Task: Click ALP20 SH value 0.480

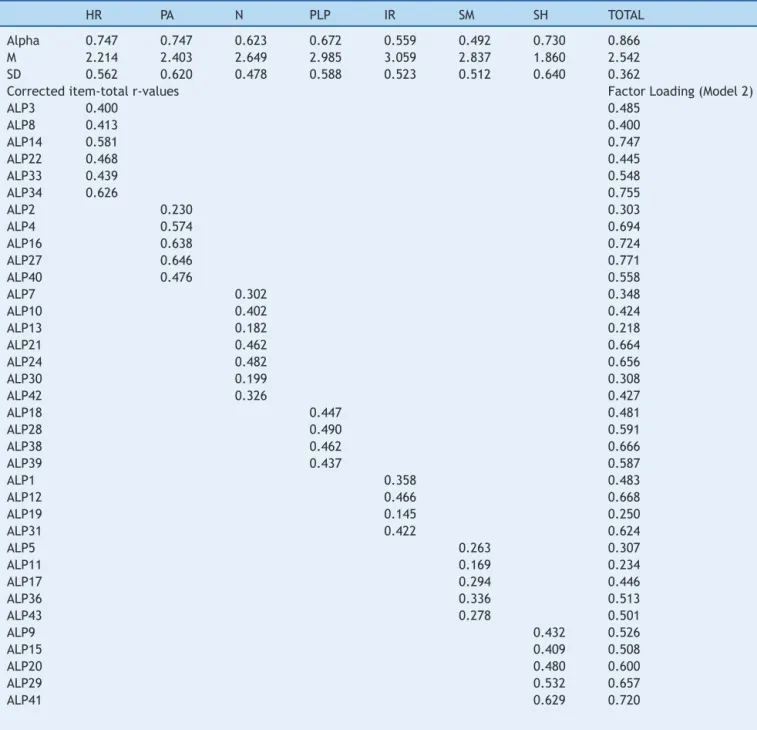Action: click(x=549, y=666)
